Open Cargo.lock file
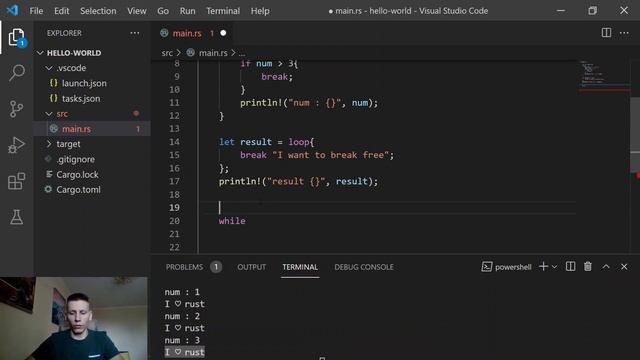Viewport: 640px width, 360px height. click(78, 174)
